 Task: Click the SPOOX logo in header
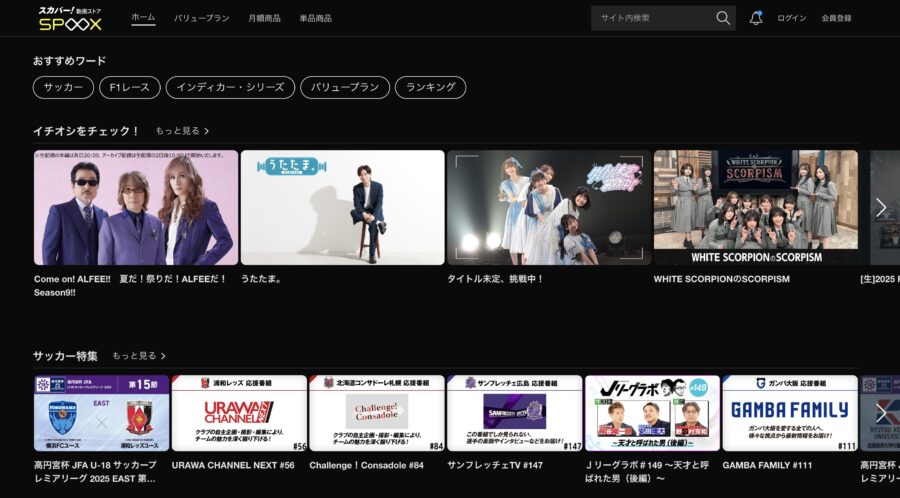pos(69,18)
